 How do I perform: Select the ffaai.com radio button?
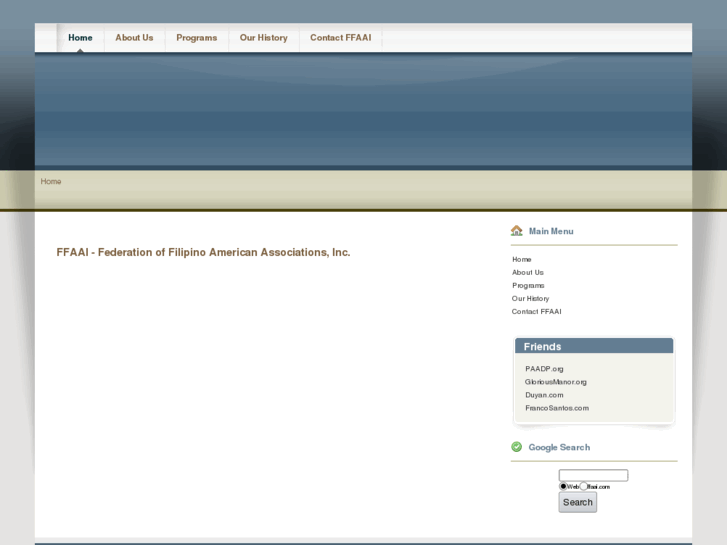[x=583, y=486]
